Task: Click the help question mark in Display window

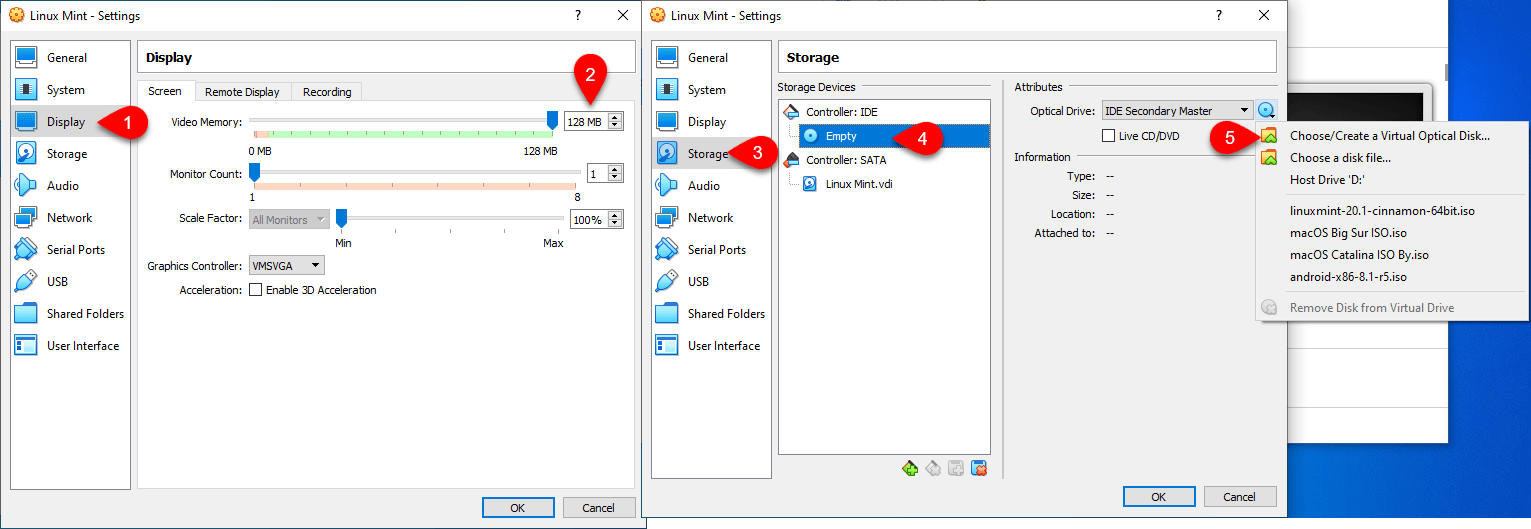Action: (x=578, y=16)
